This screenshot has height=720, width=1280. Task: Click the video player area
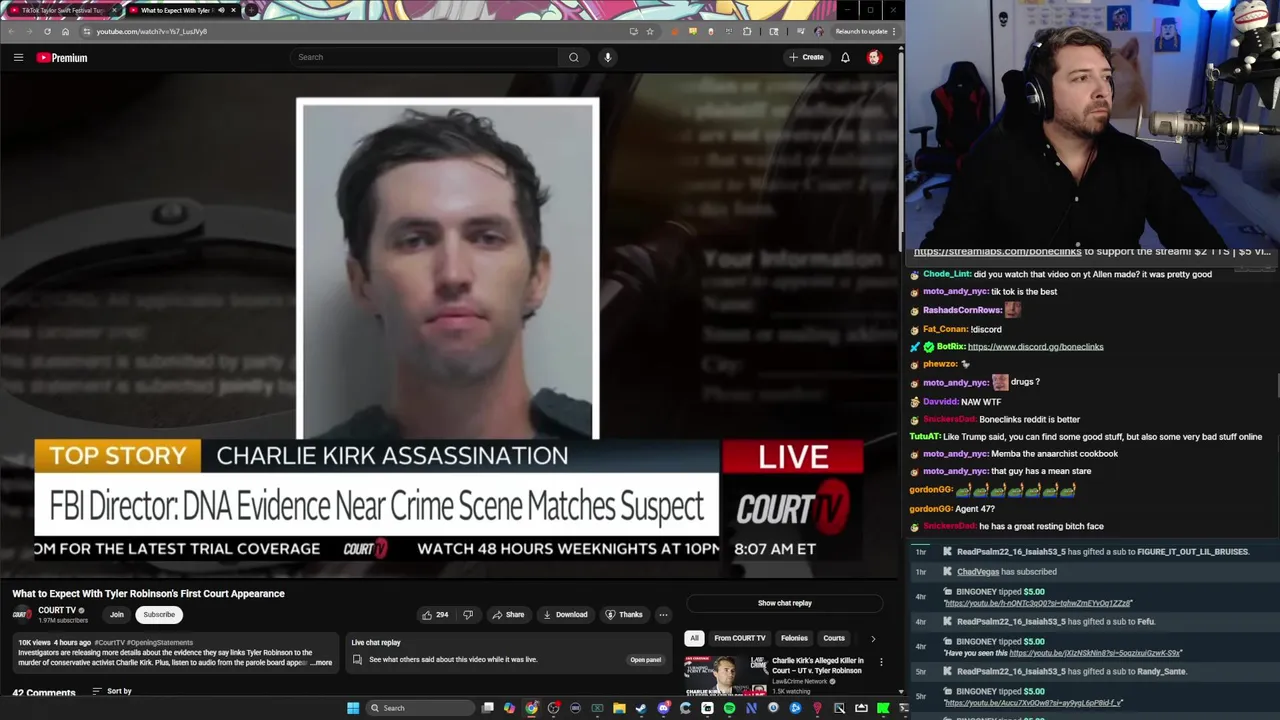point(449,325)
